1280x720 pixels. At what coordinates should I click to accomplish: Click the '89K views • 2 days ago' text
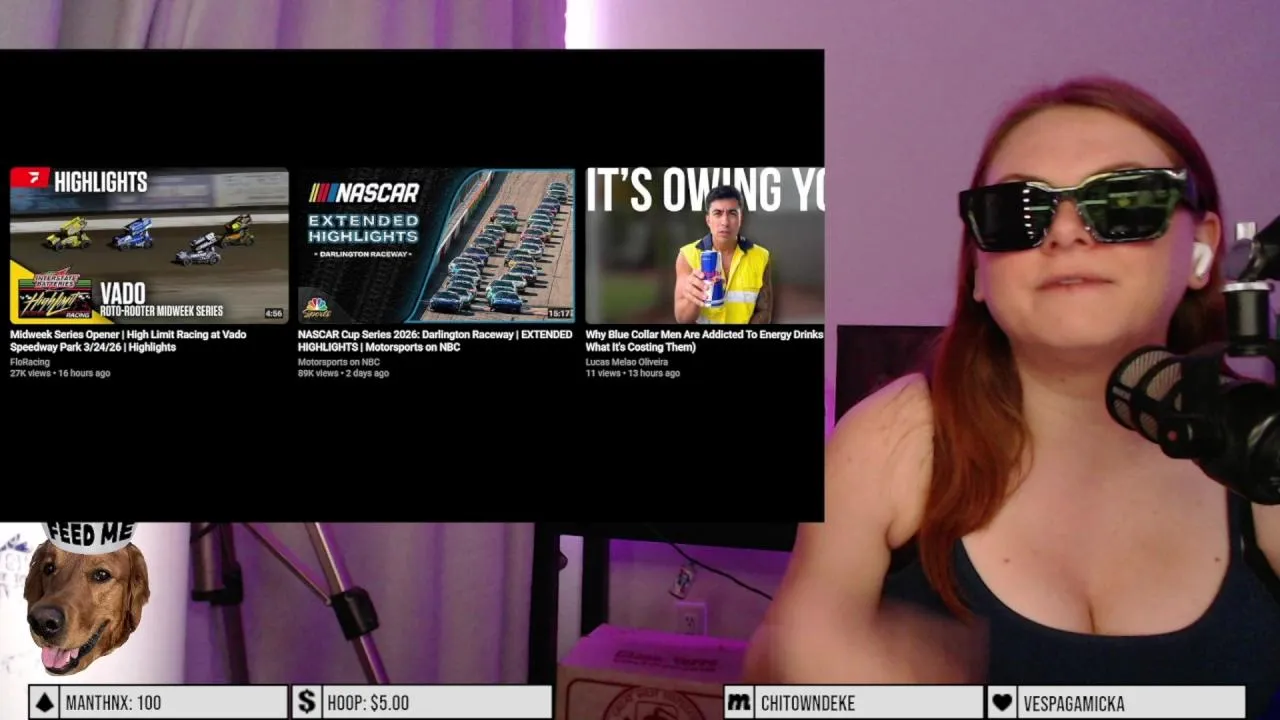pyautogui.click(x=343, y=373)
